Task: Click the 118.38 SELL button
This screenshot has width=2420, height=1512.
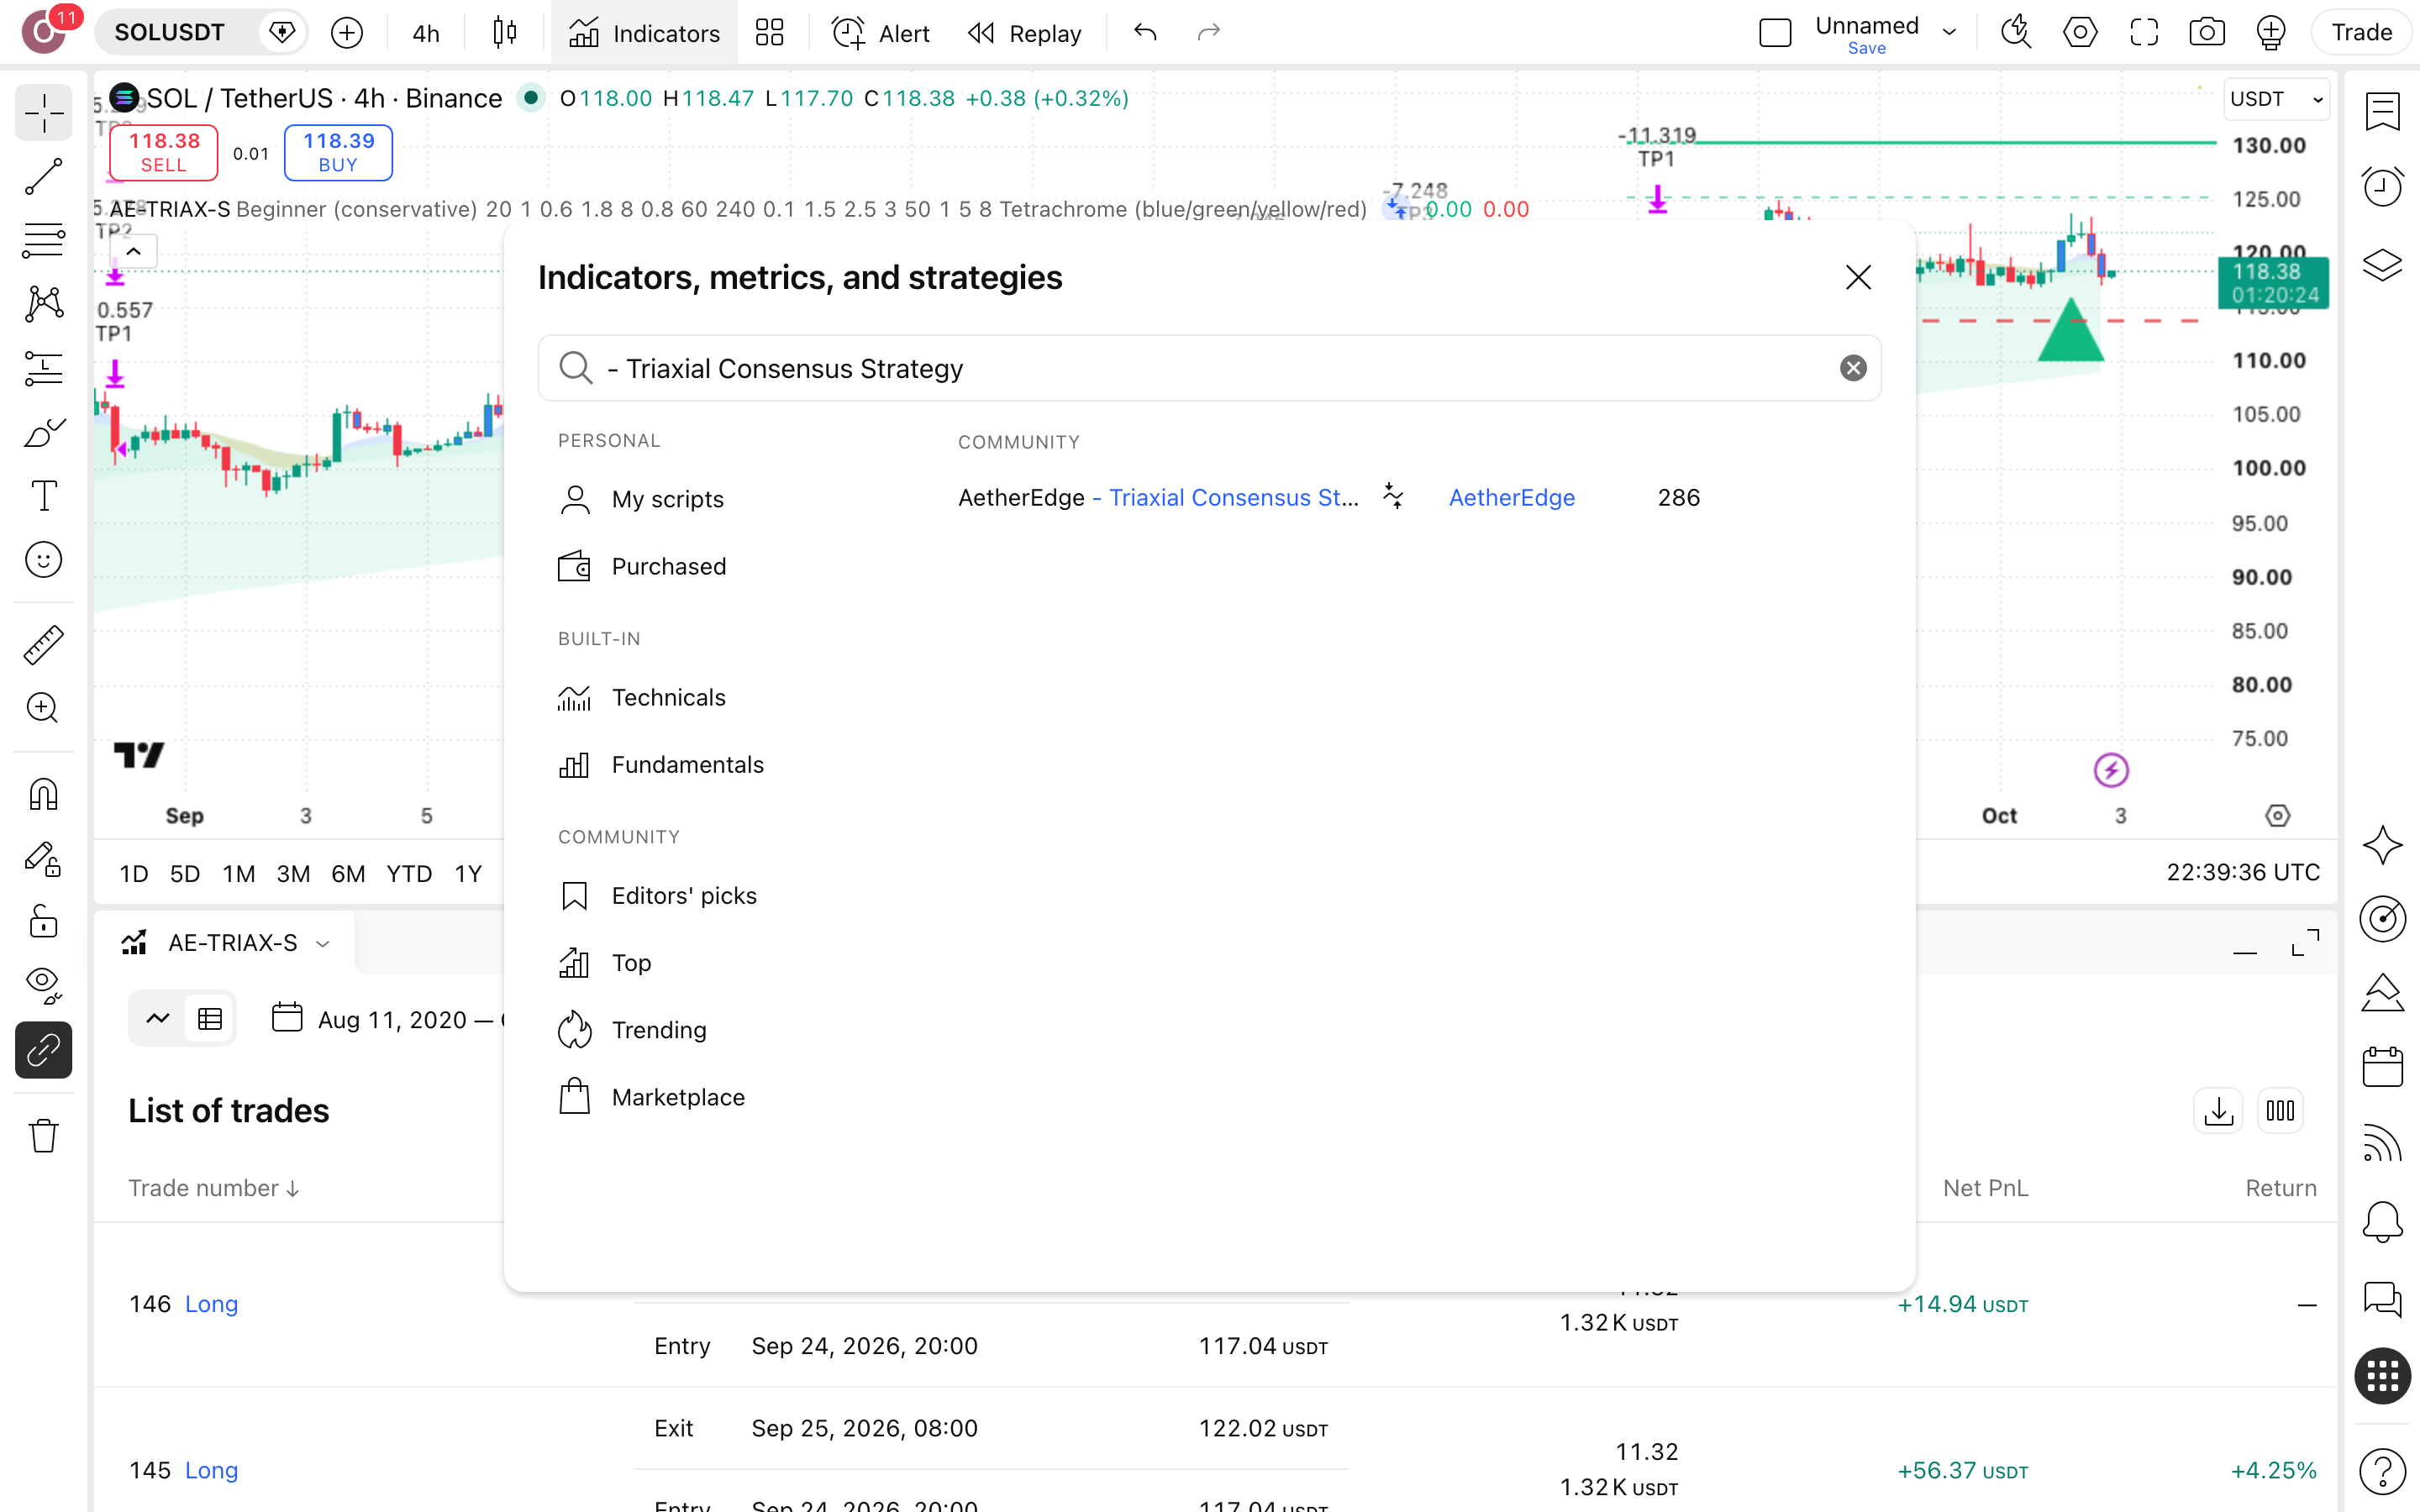Action: pos(164,152)
